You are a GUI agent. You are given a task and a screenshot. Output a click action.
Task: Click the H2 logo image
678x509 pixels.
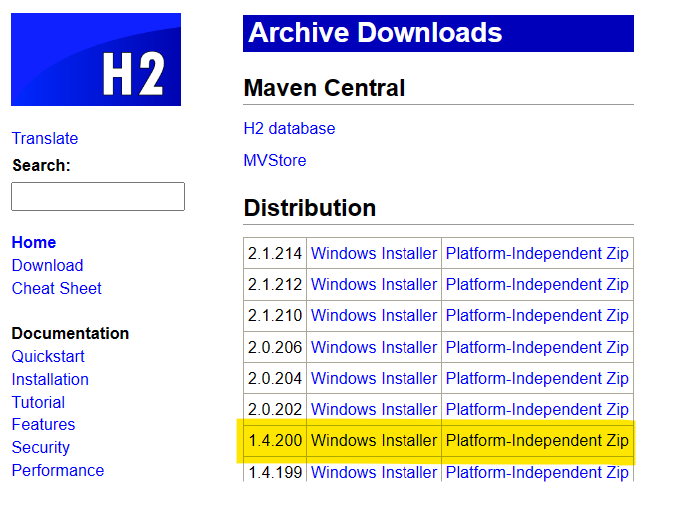point(96,59)
